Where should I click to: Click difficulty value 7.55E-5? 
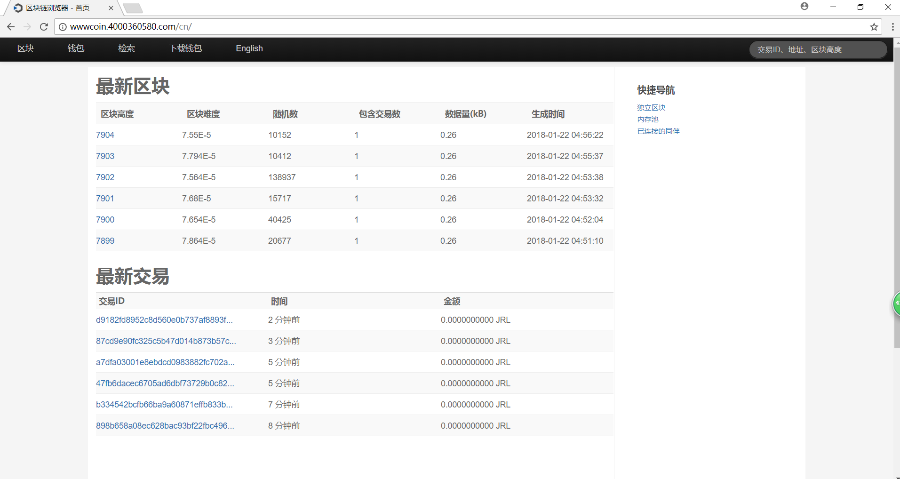(196, 135)
